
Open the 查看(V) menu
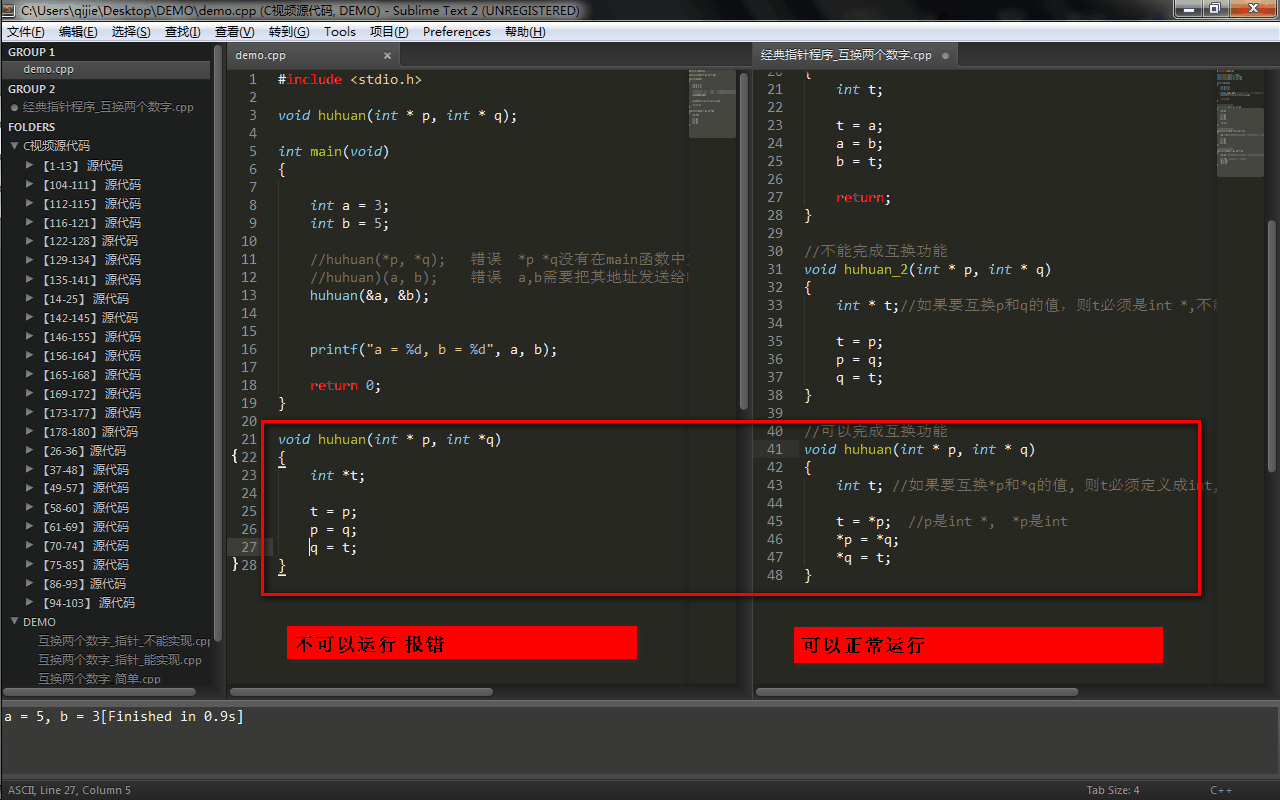pos(235,32)
